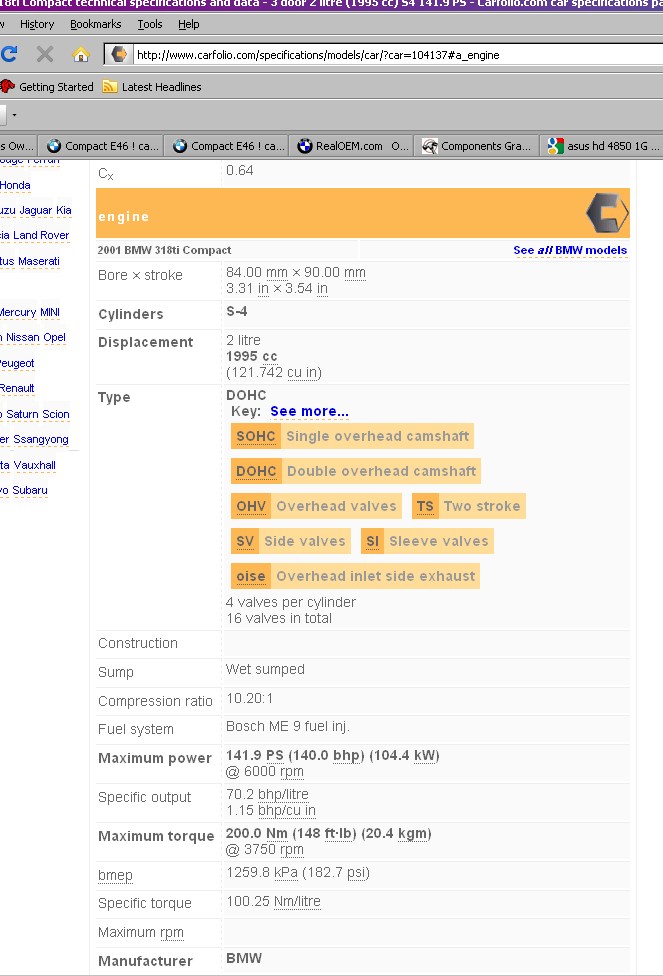Click the Getting Started bookmark icon
This screenshot has height=976, width=663.
[x=7, y=87]
